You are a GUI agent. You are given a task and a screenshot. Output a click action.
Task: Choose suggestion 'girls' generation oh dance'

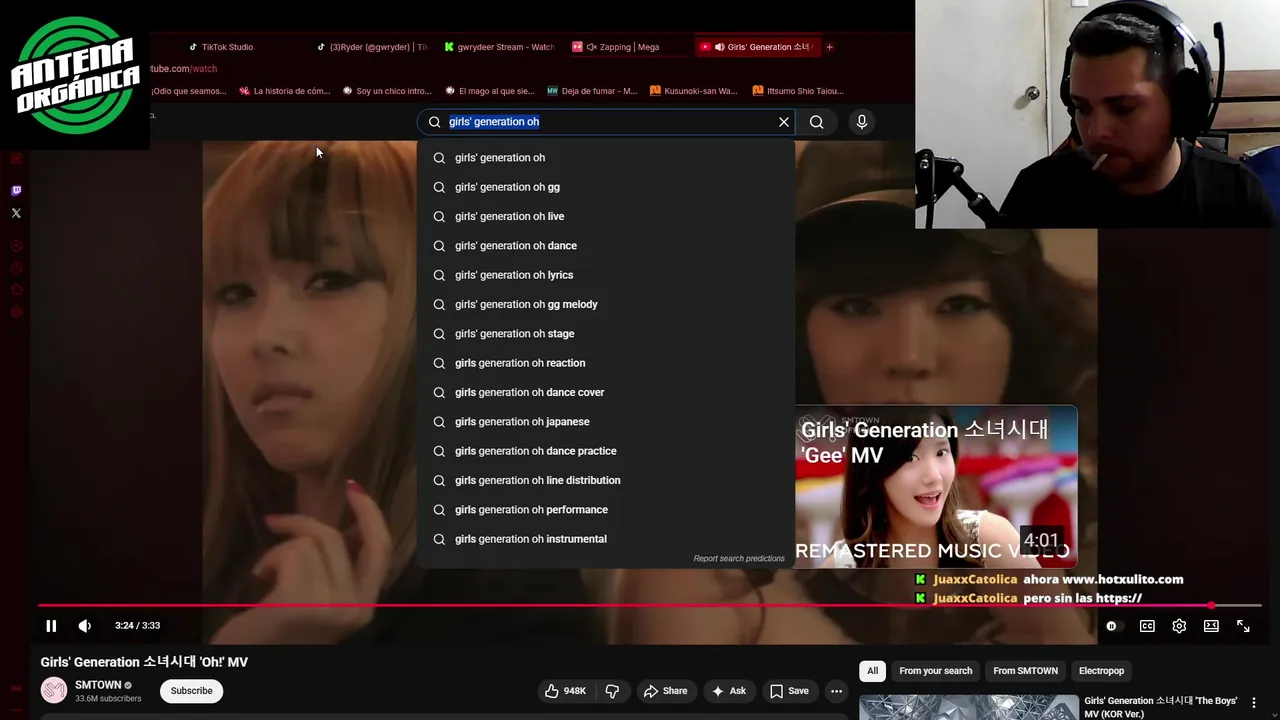pyautogui.click(x=606, y=246)
